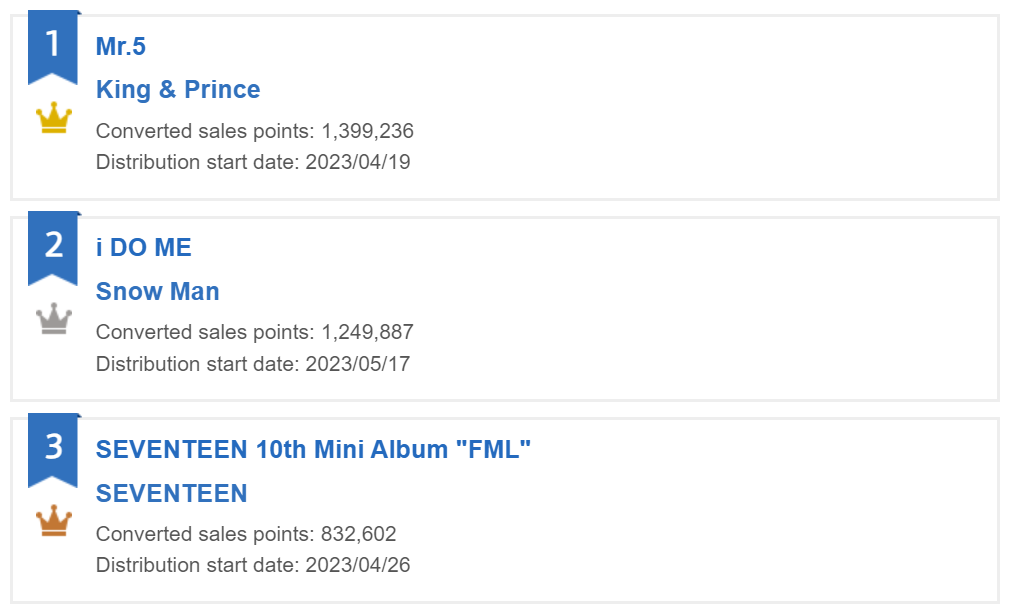Click distribution start date 2023/04/19
Viewport: 1010px width, 613px height.
[x=252, y=162]
